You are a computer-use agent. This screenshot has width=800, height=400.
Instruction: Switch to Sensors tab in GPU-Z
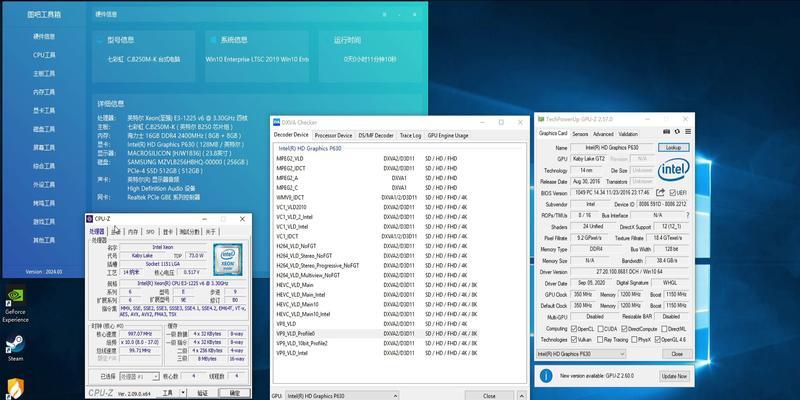580,134
